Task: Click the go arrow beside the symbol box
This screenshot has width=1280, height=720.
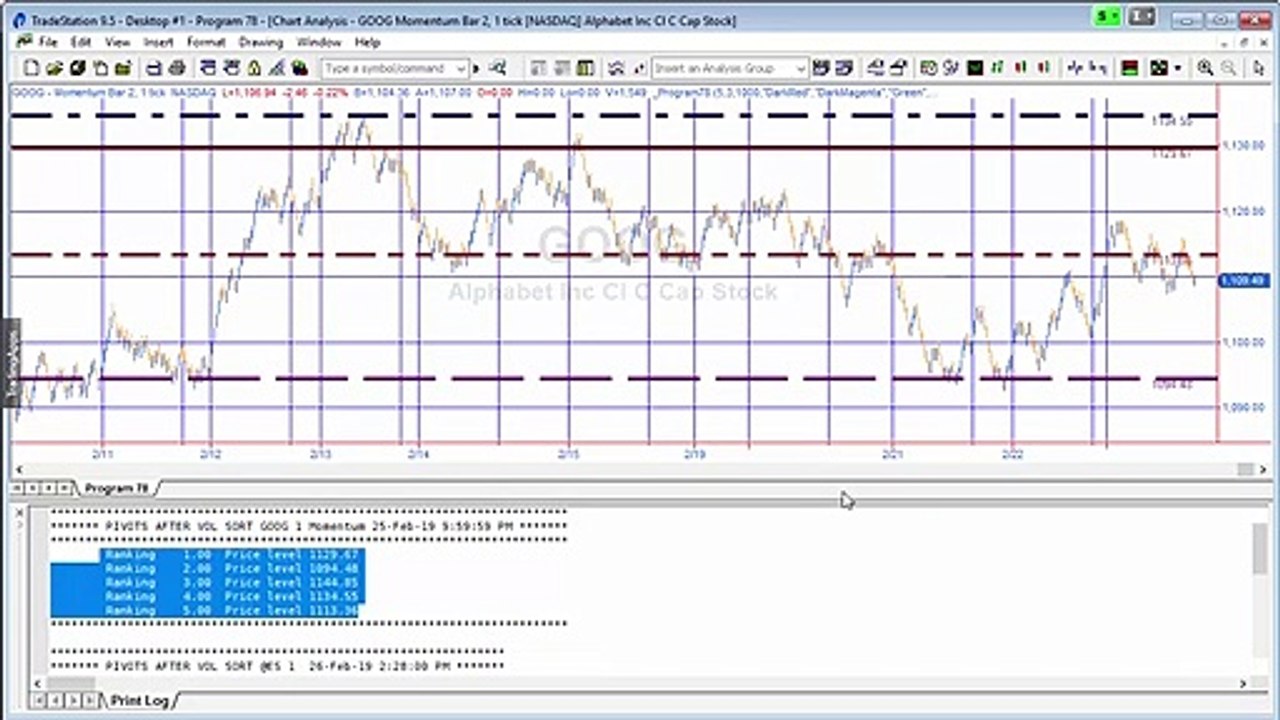Action: coord(476,68)
